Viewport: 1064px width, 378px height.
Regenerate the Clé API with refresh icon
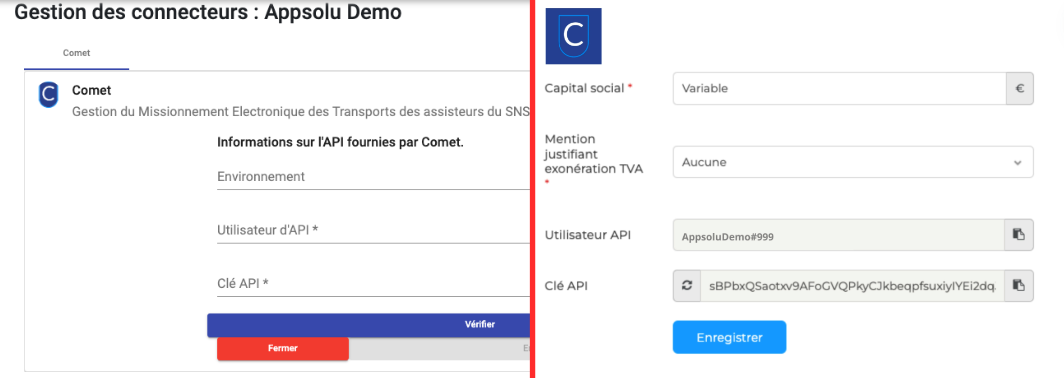click(x=687, y=286)
